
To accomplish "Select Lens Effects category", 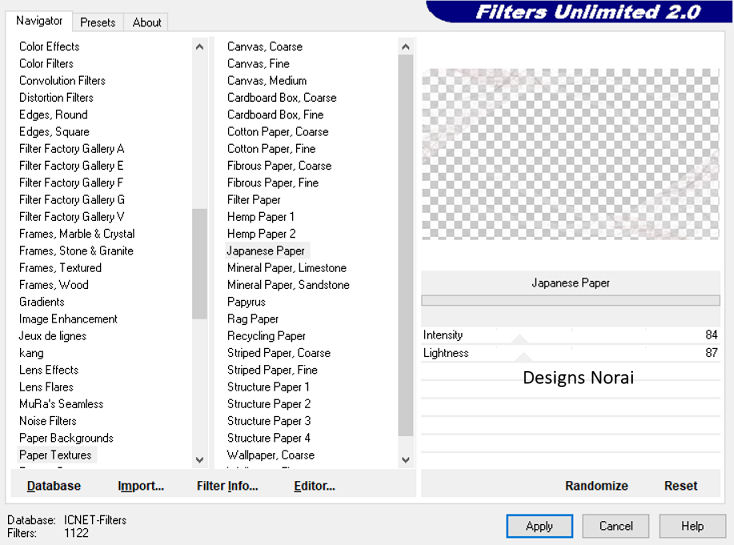I will [x=49, y=370].
